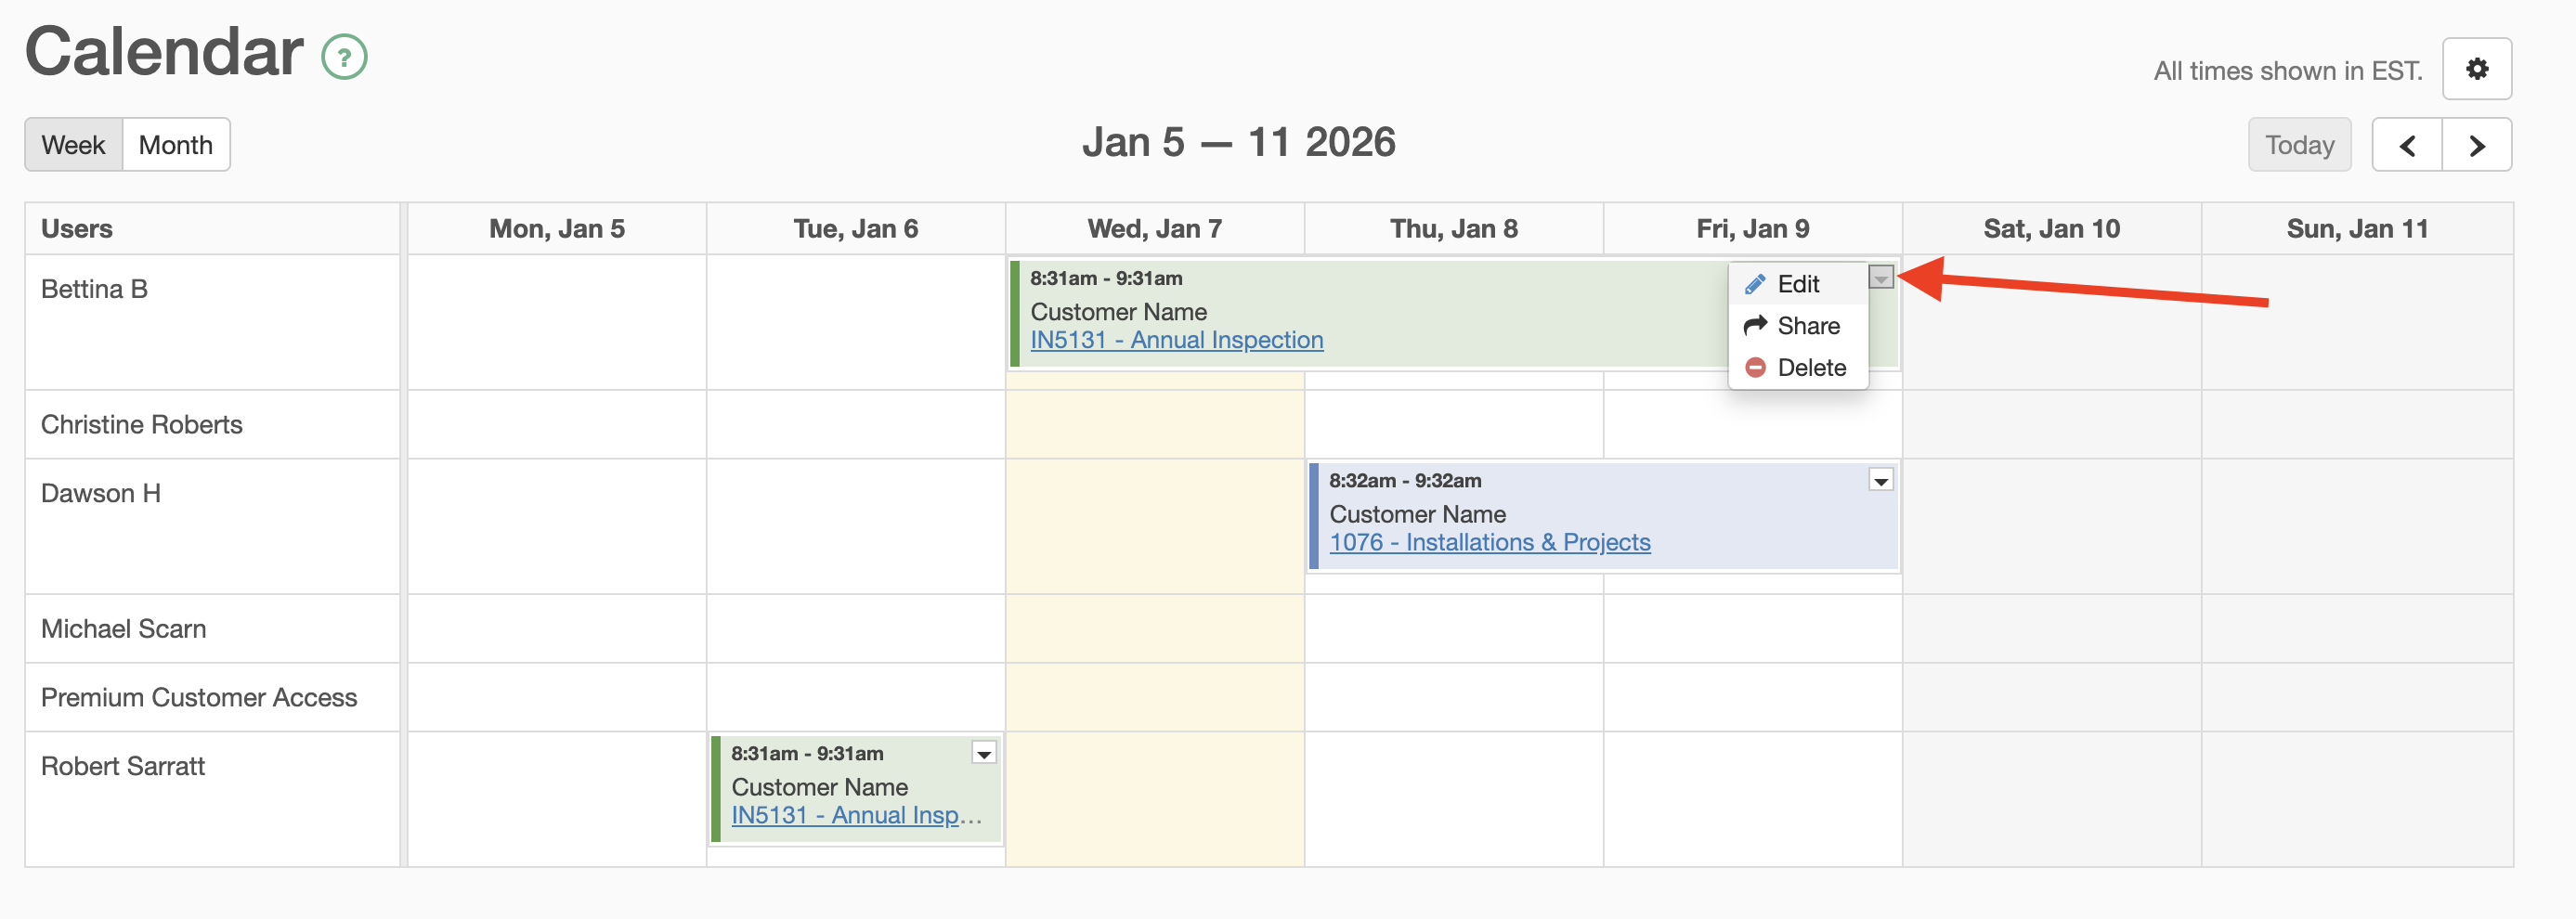This screenshot has height=919, width=2576.
Task: Open dropdown on Dawson H's 8:32am event
Action: coord(1881,481)
